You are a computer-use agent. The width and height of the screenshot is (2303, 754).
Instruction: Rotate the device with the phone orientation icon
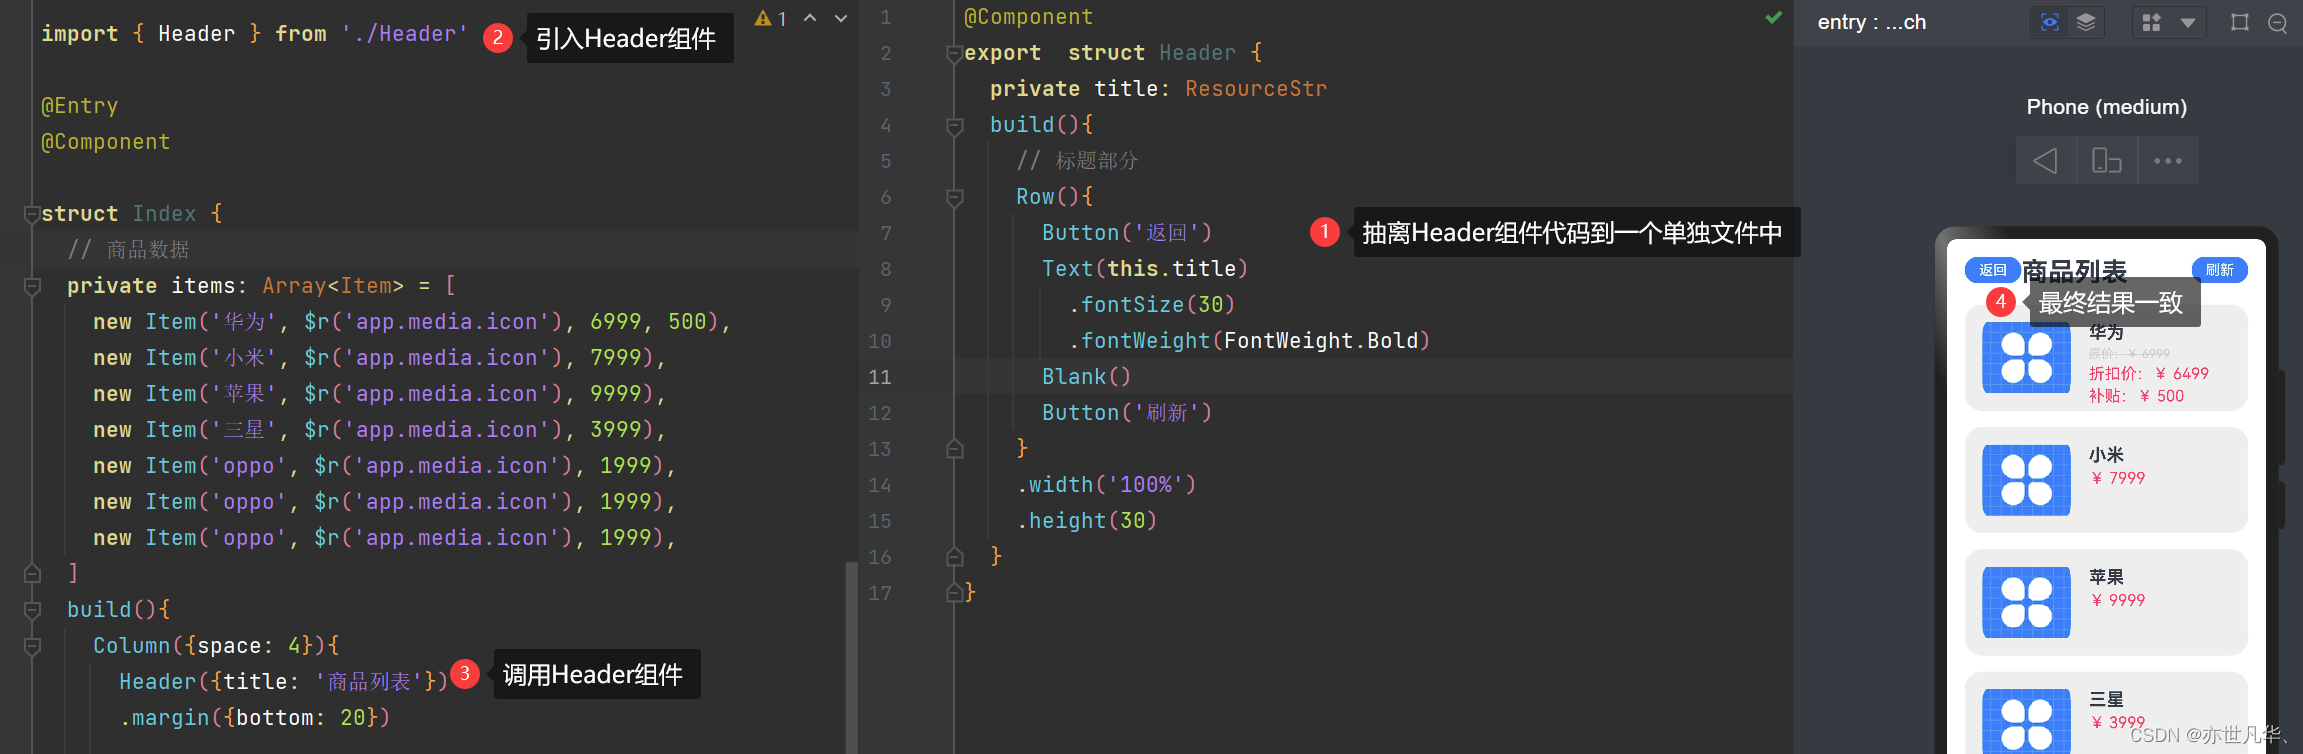pyautogui.click(x=2106, y=161)
